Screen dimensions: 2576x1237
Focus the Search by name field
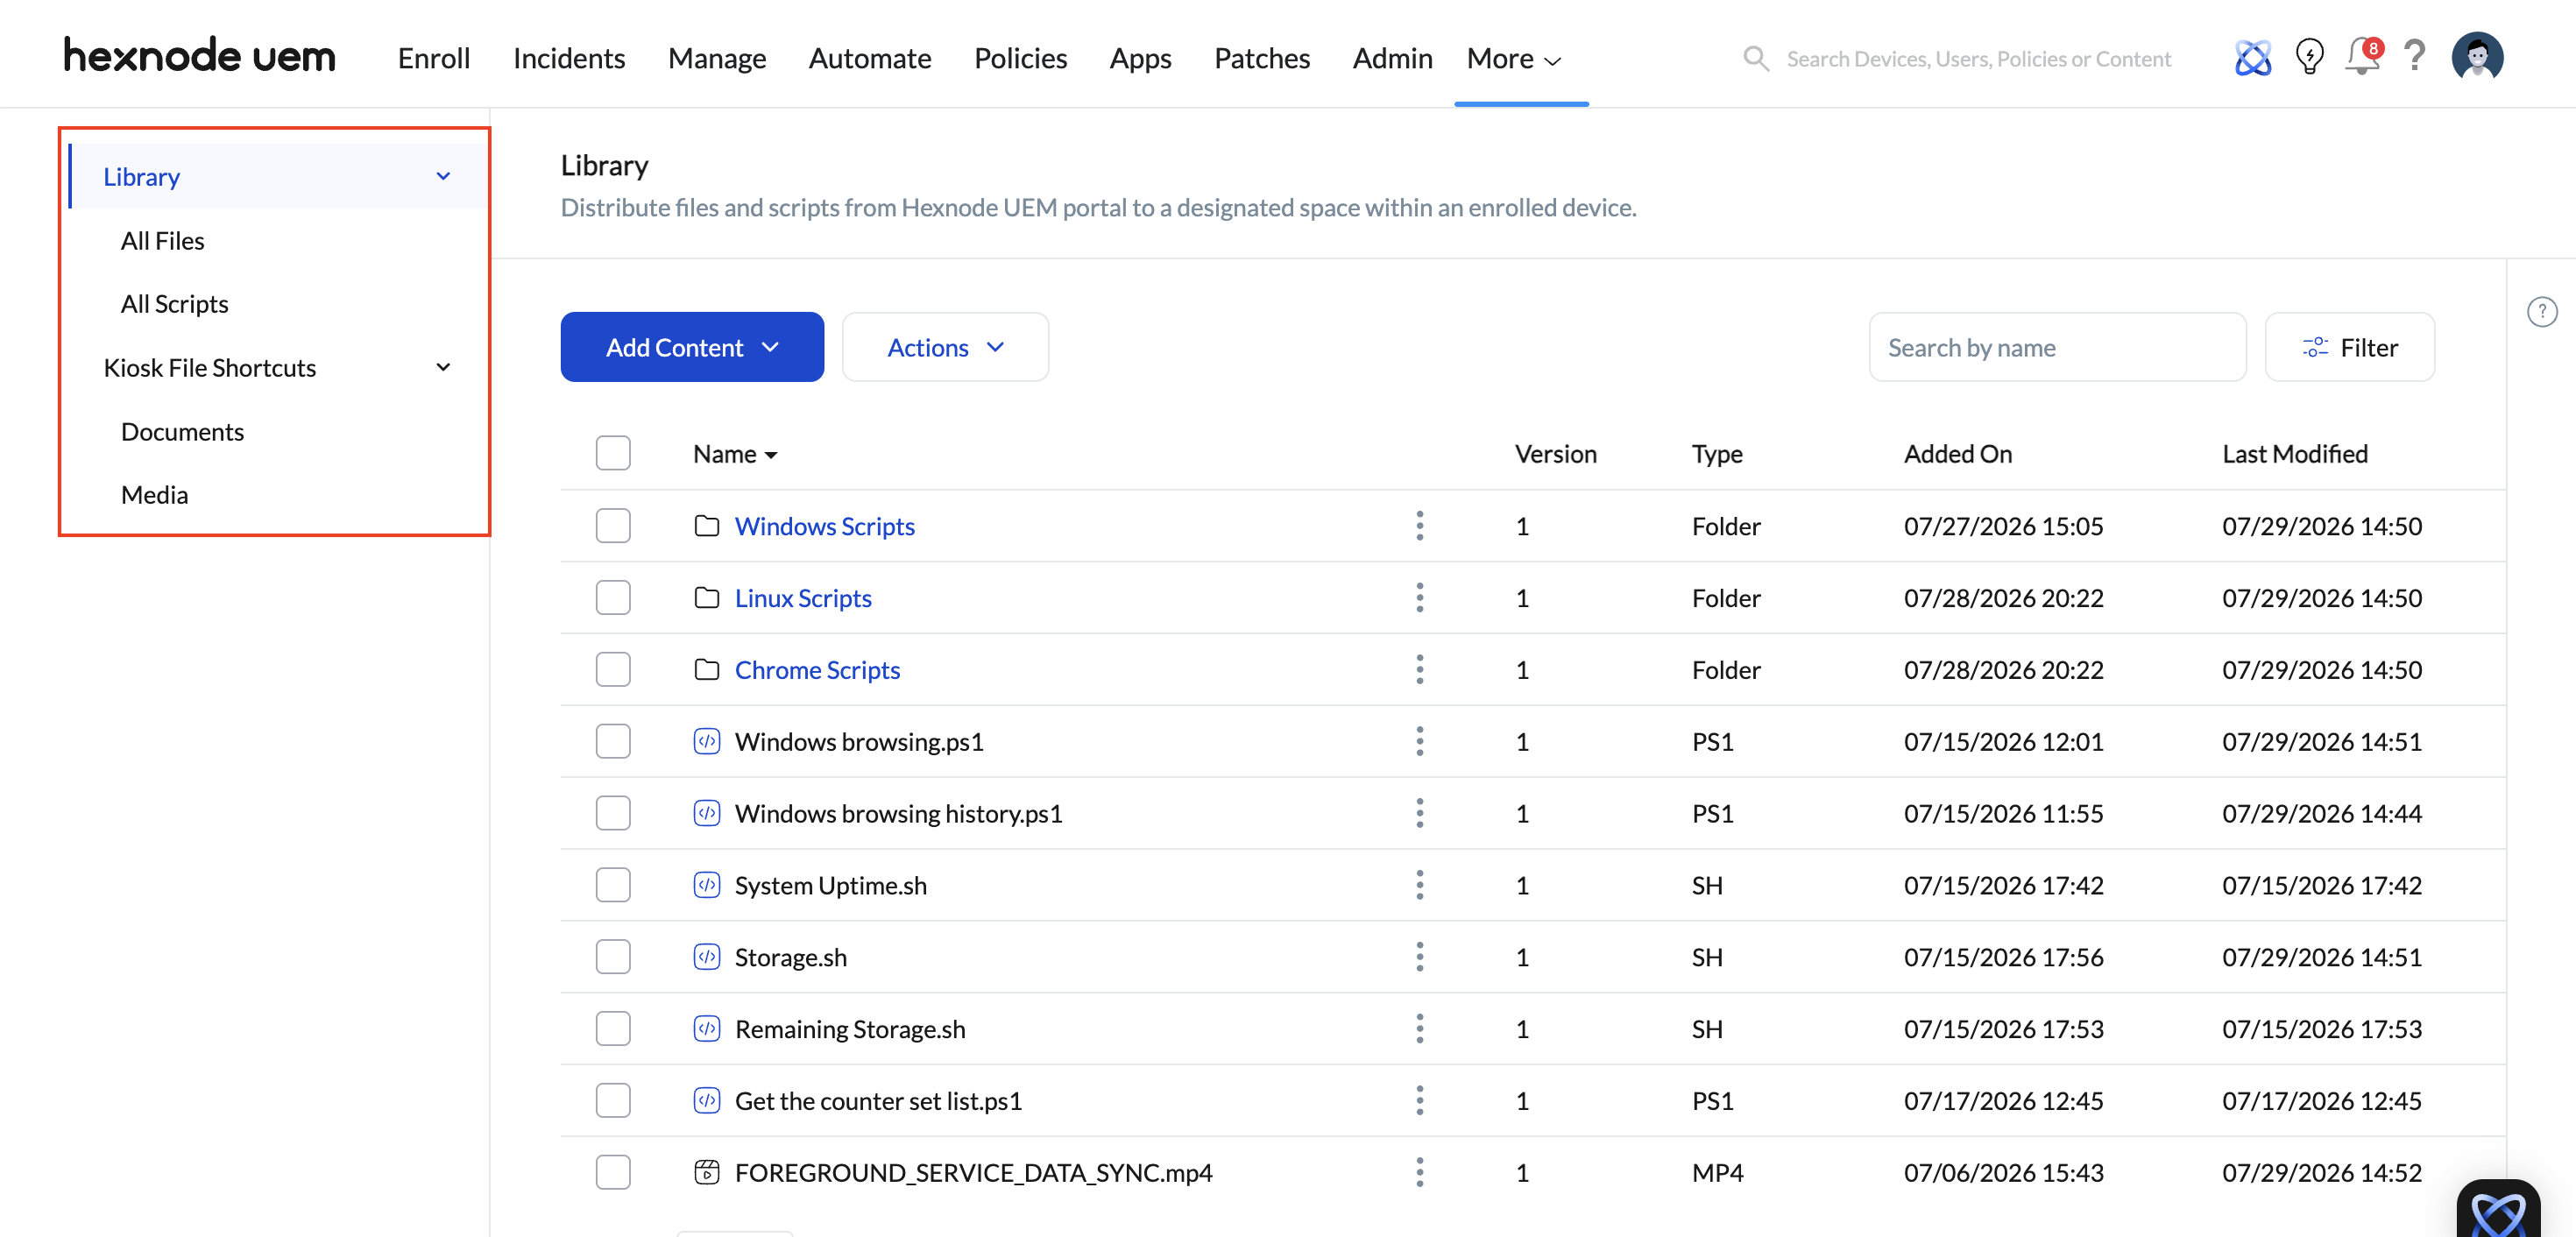(2057, 347)
